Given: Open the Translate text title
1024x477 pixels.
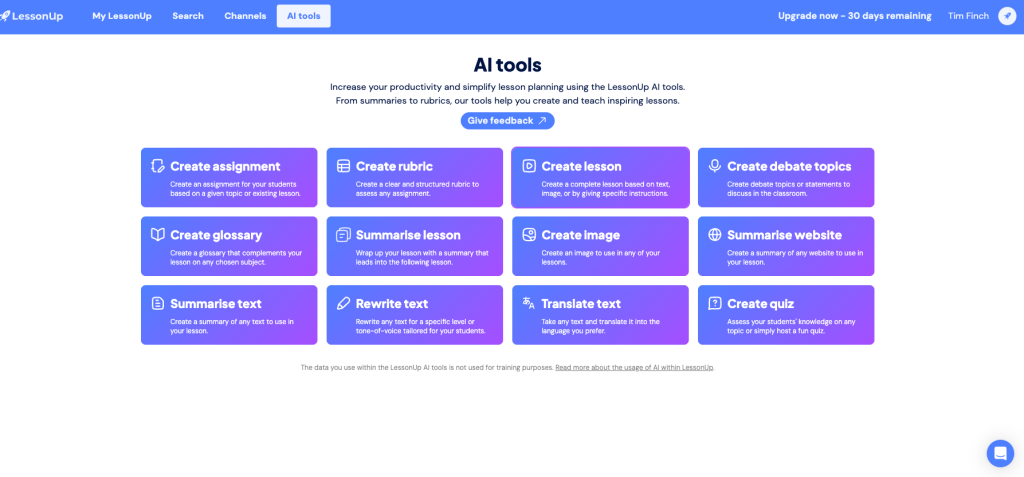Looking at the screenshot, I should (x=581, y=304).
